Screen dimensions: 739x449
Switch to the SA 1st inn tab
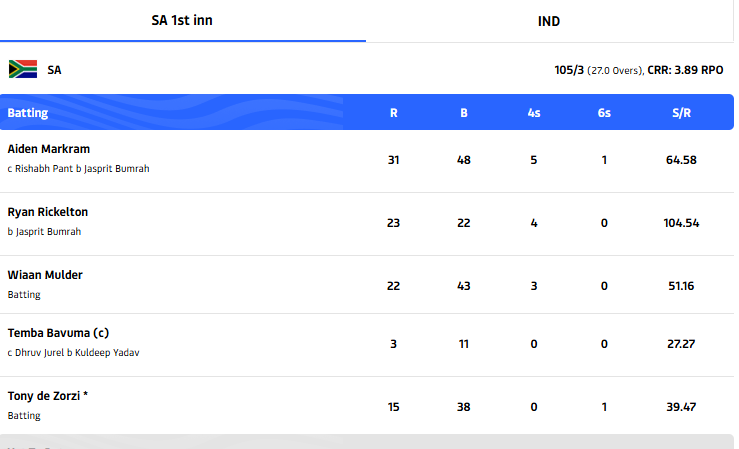click(x=183, y=20)
